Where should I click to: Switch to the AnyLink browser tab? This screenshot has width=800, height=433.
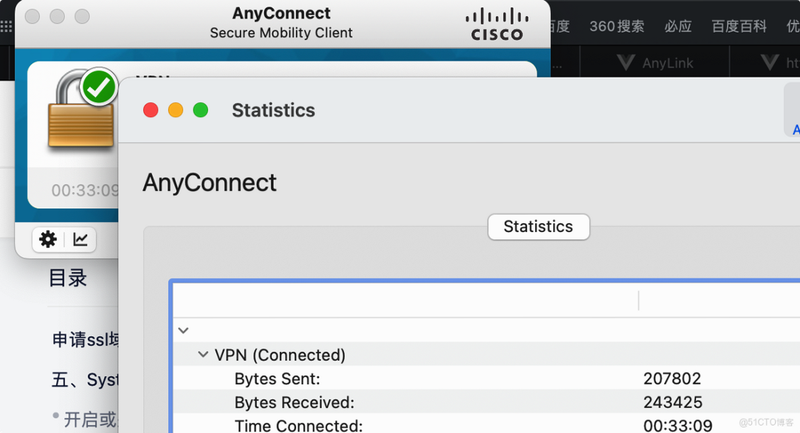[656, 63]
